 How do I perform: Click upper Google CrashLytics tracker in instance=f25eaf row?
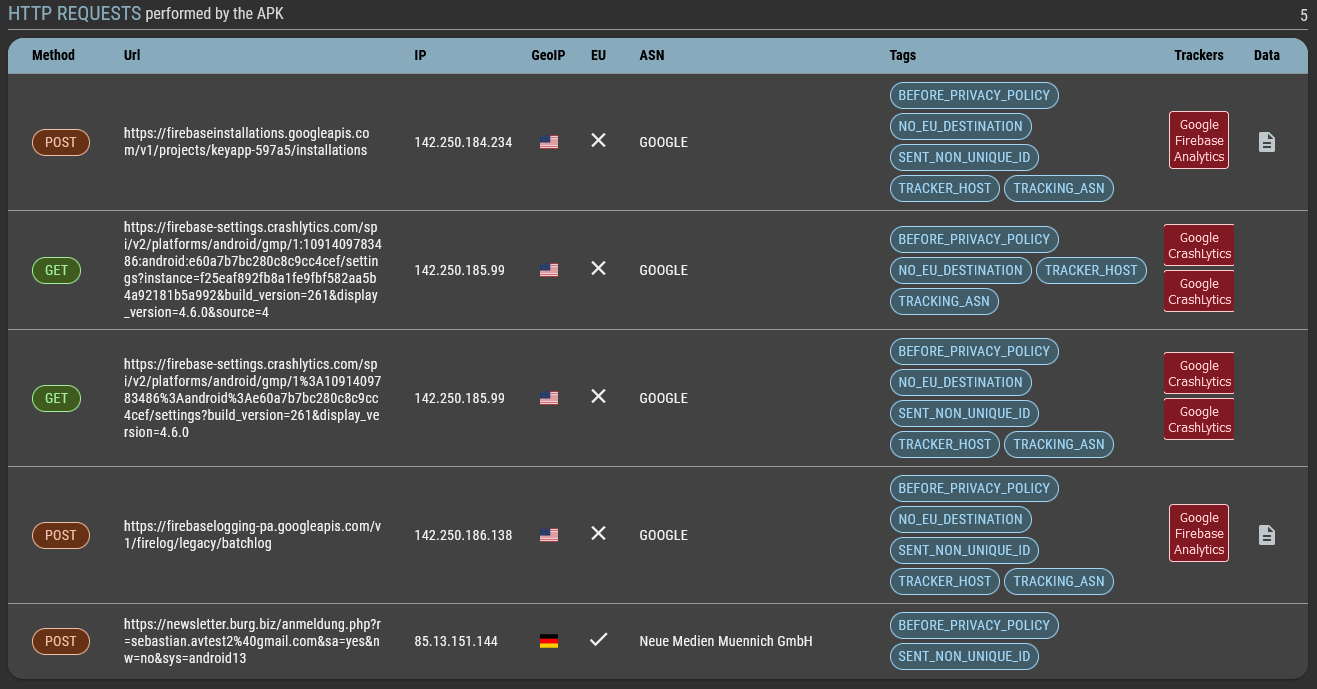(1199, 246)
